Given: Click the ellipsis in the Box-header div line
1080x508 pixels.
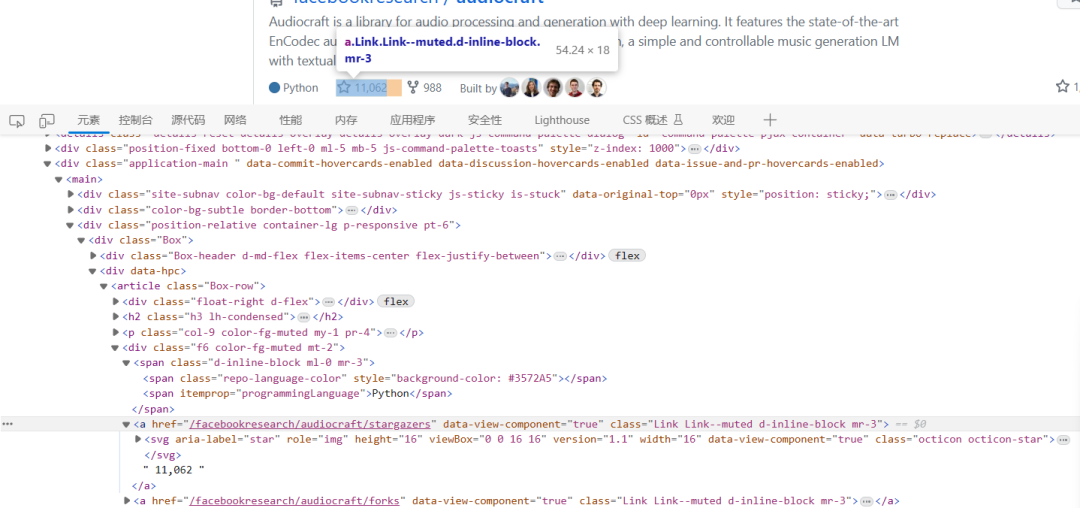Looking at the screenshot, I should point(560,256).
